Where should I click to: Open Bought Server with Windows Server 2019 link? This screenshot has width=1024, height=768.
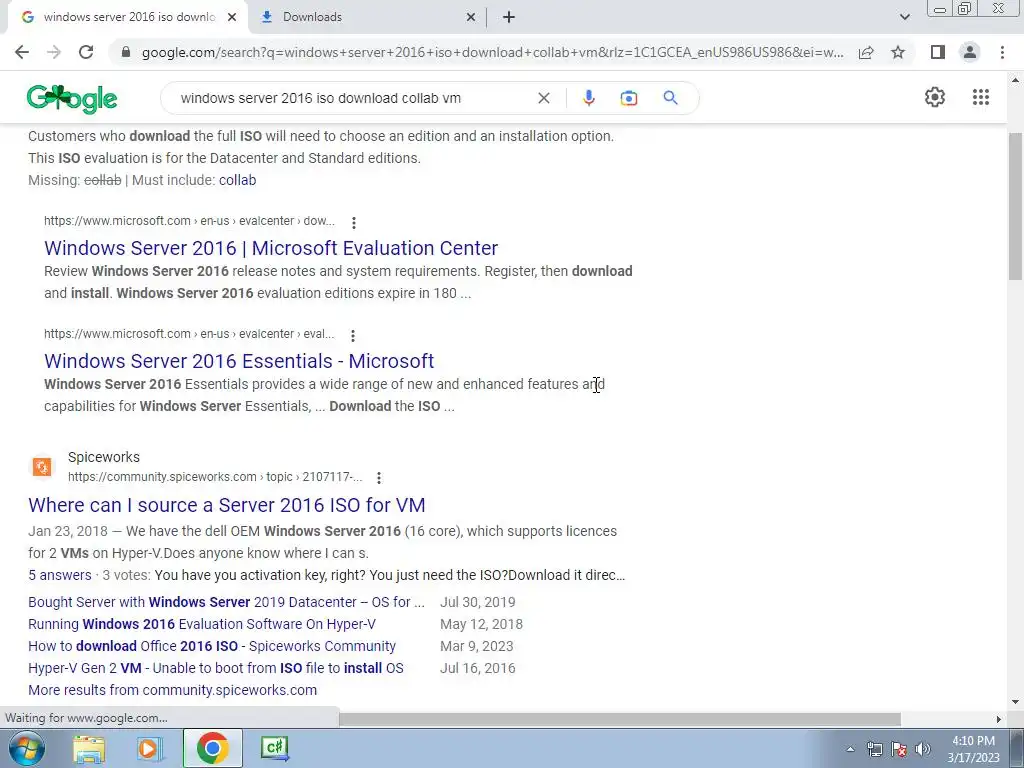point(226,602)
